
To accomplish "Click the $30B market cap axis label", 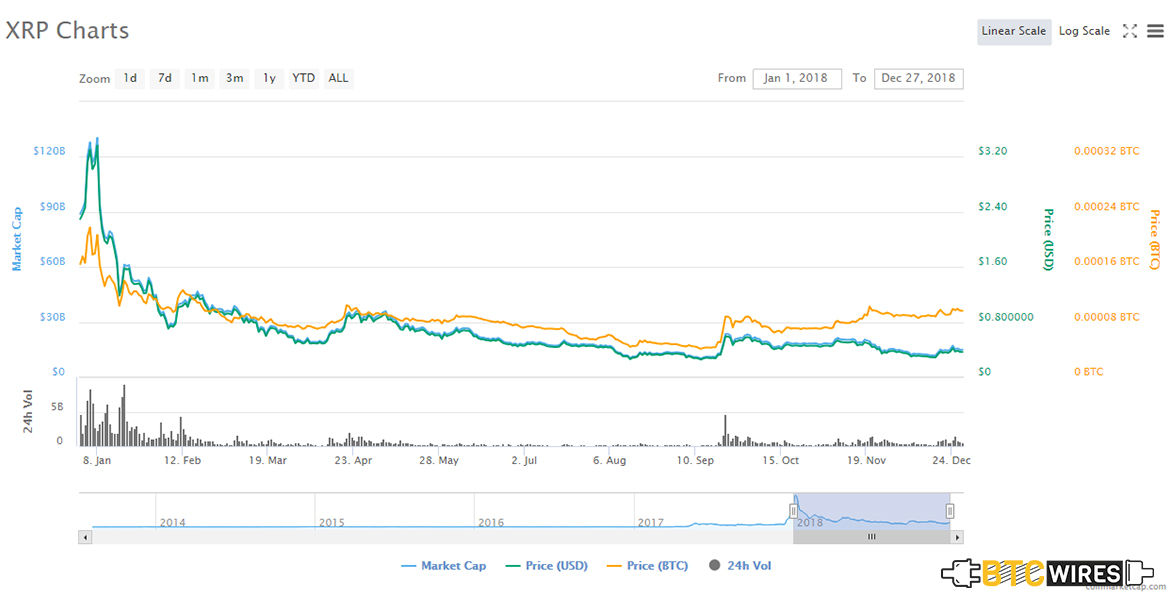I will pos(52,317).
